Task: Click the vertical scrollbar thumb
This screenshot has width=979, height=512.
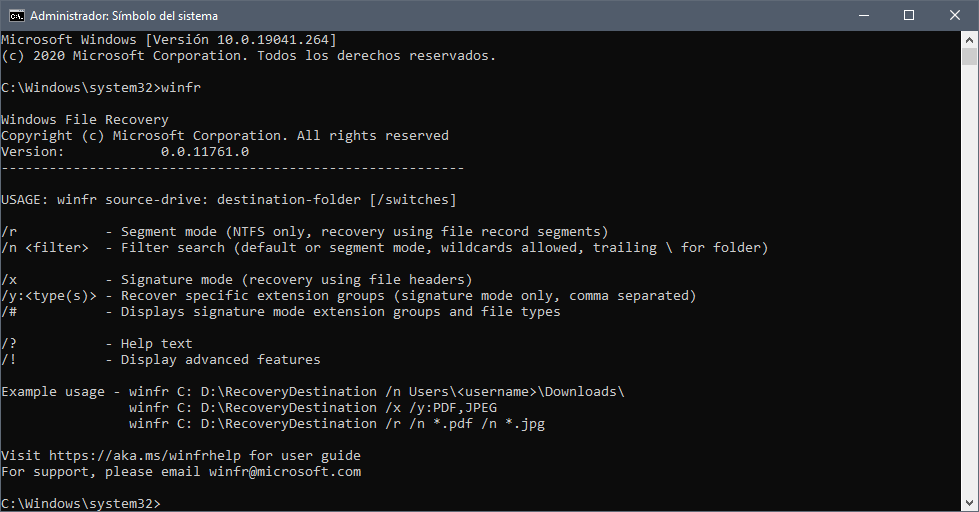Action: tap(969, 56)
